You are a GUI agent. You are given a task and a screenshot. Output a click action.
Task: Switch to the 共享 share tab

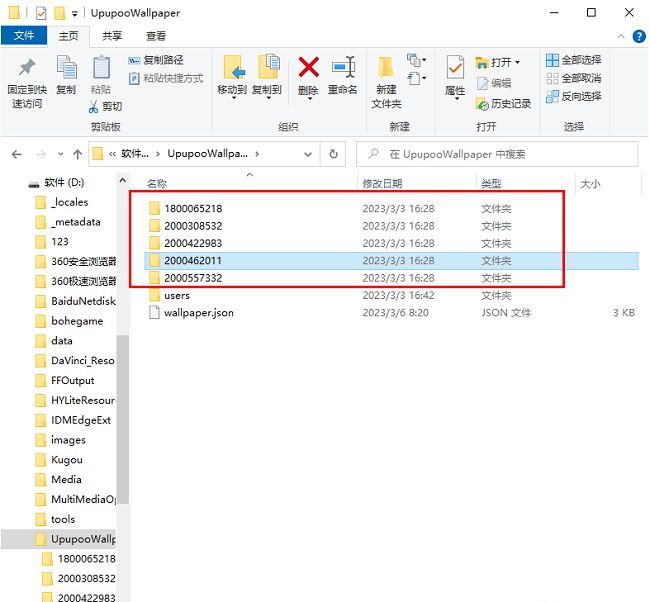pyautogui.click(x=112, y=36)
